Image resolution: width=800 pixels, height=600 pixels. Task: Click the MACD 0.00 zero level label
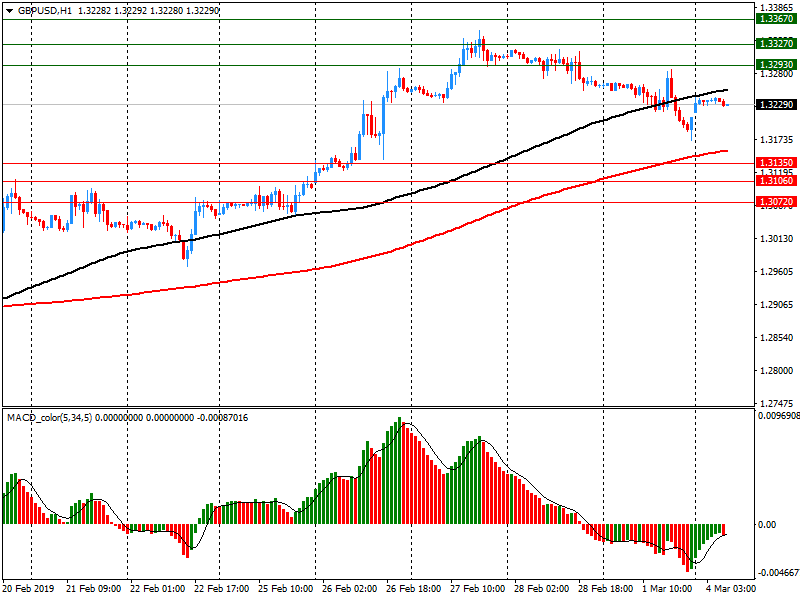tap(767, 525)
